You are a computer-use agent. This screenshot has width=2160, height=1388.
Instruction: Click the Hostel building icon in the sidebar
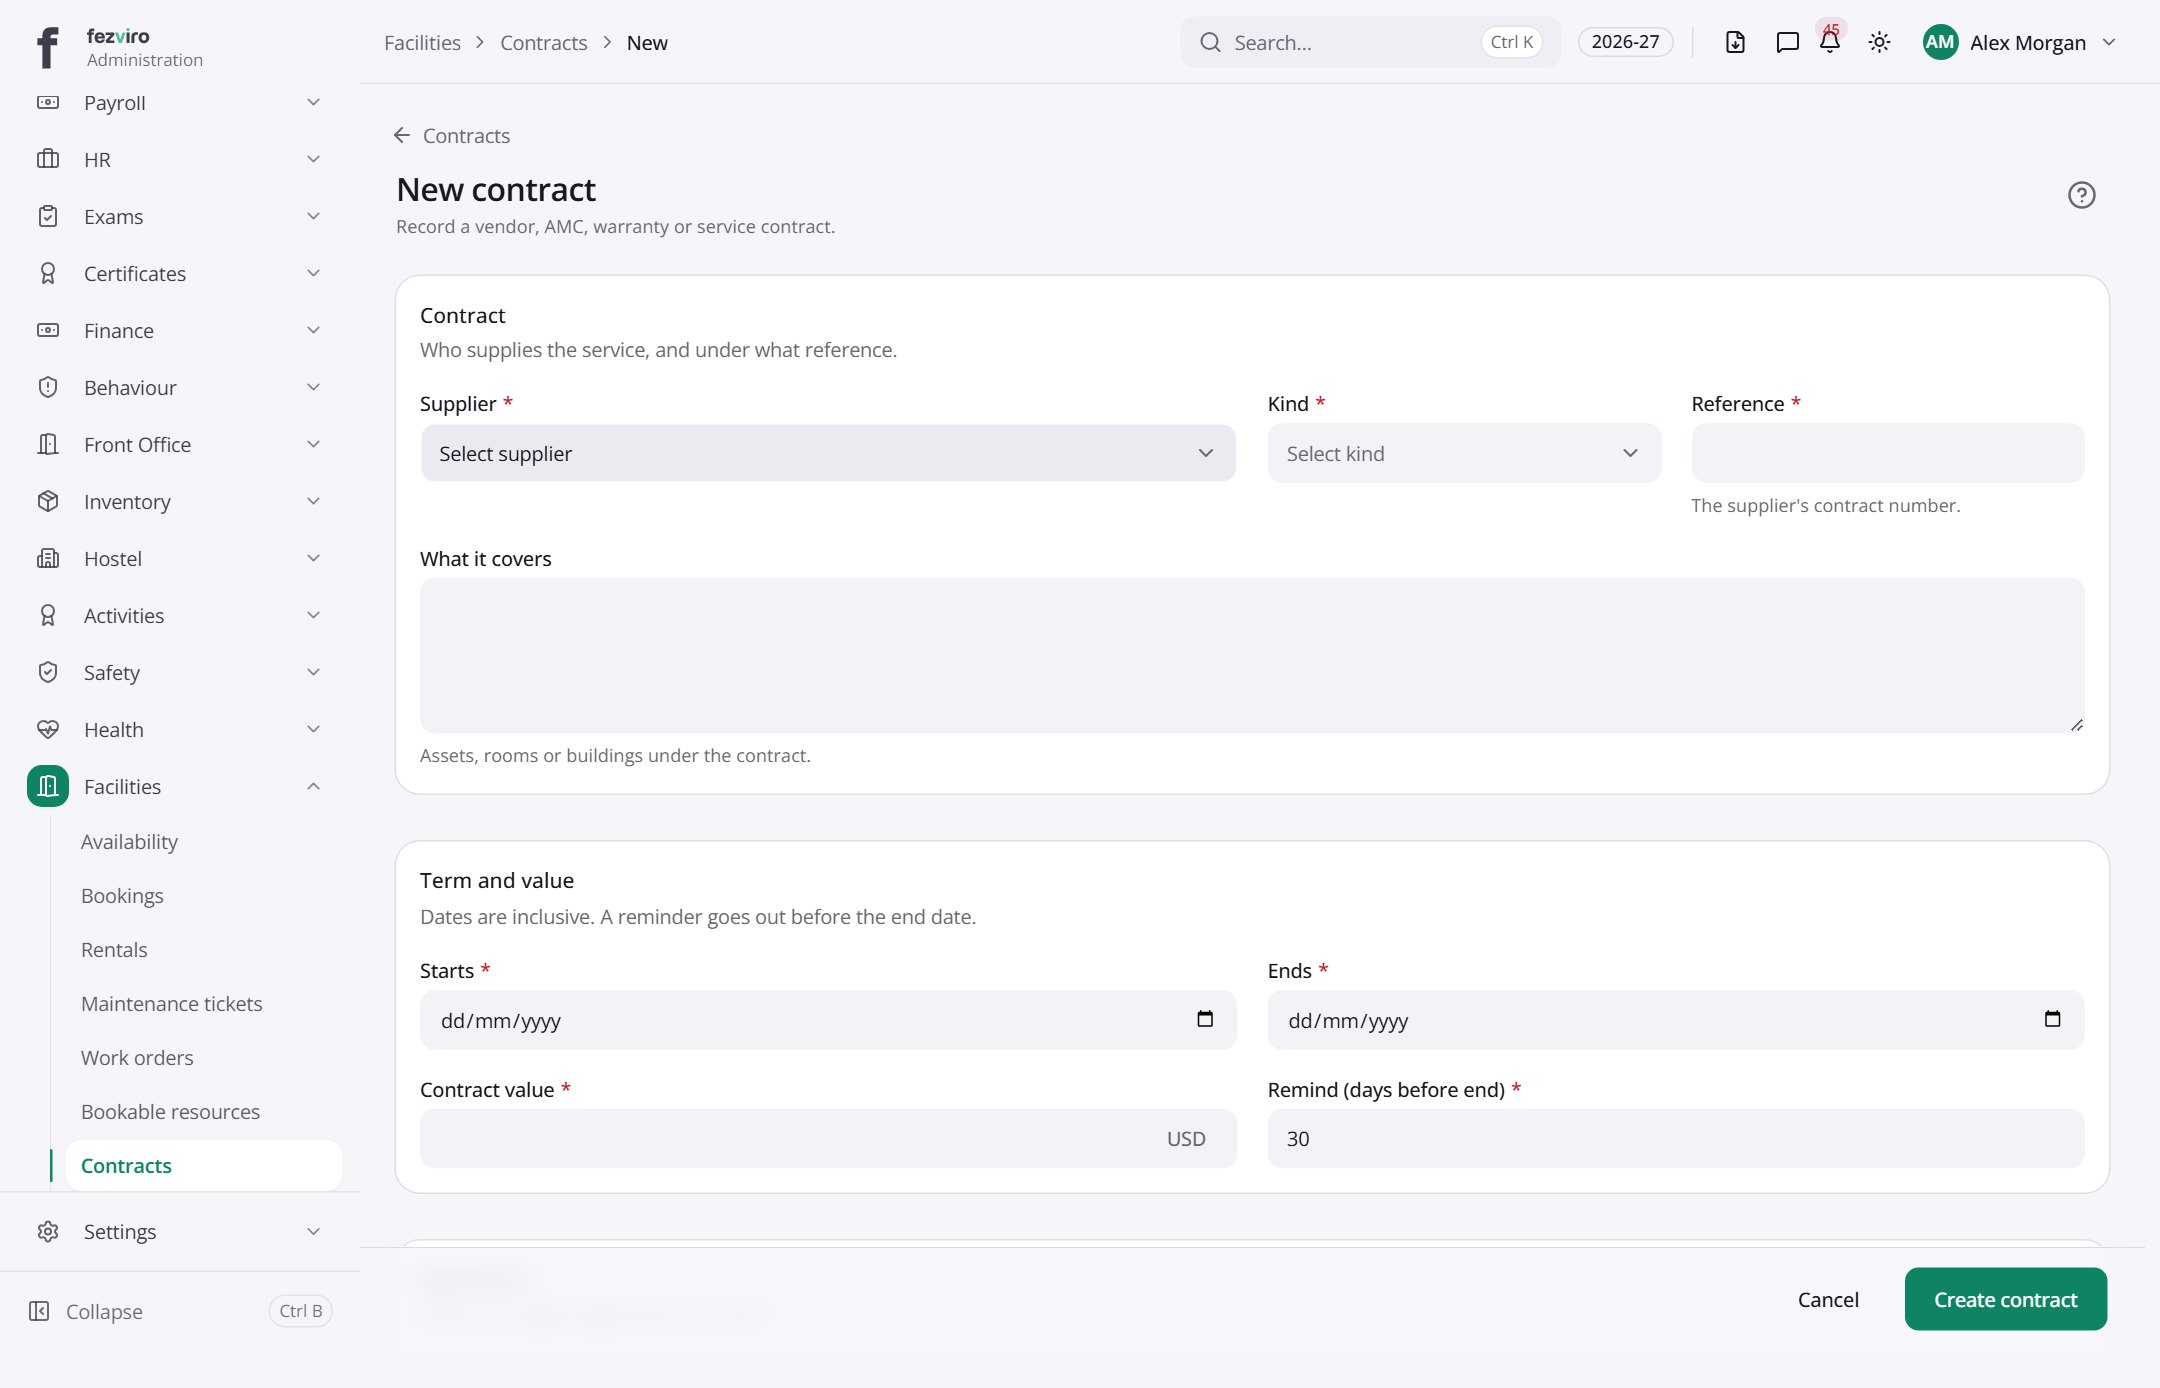click(x=48, y=558)
